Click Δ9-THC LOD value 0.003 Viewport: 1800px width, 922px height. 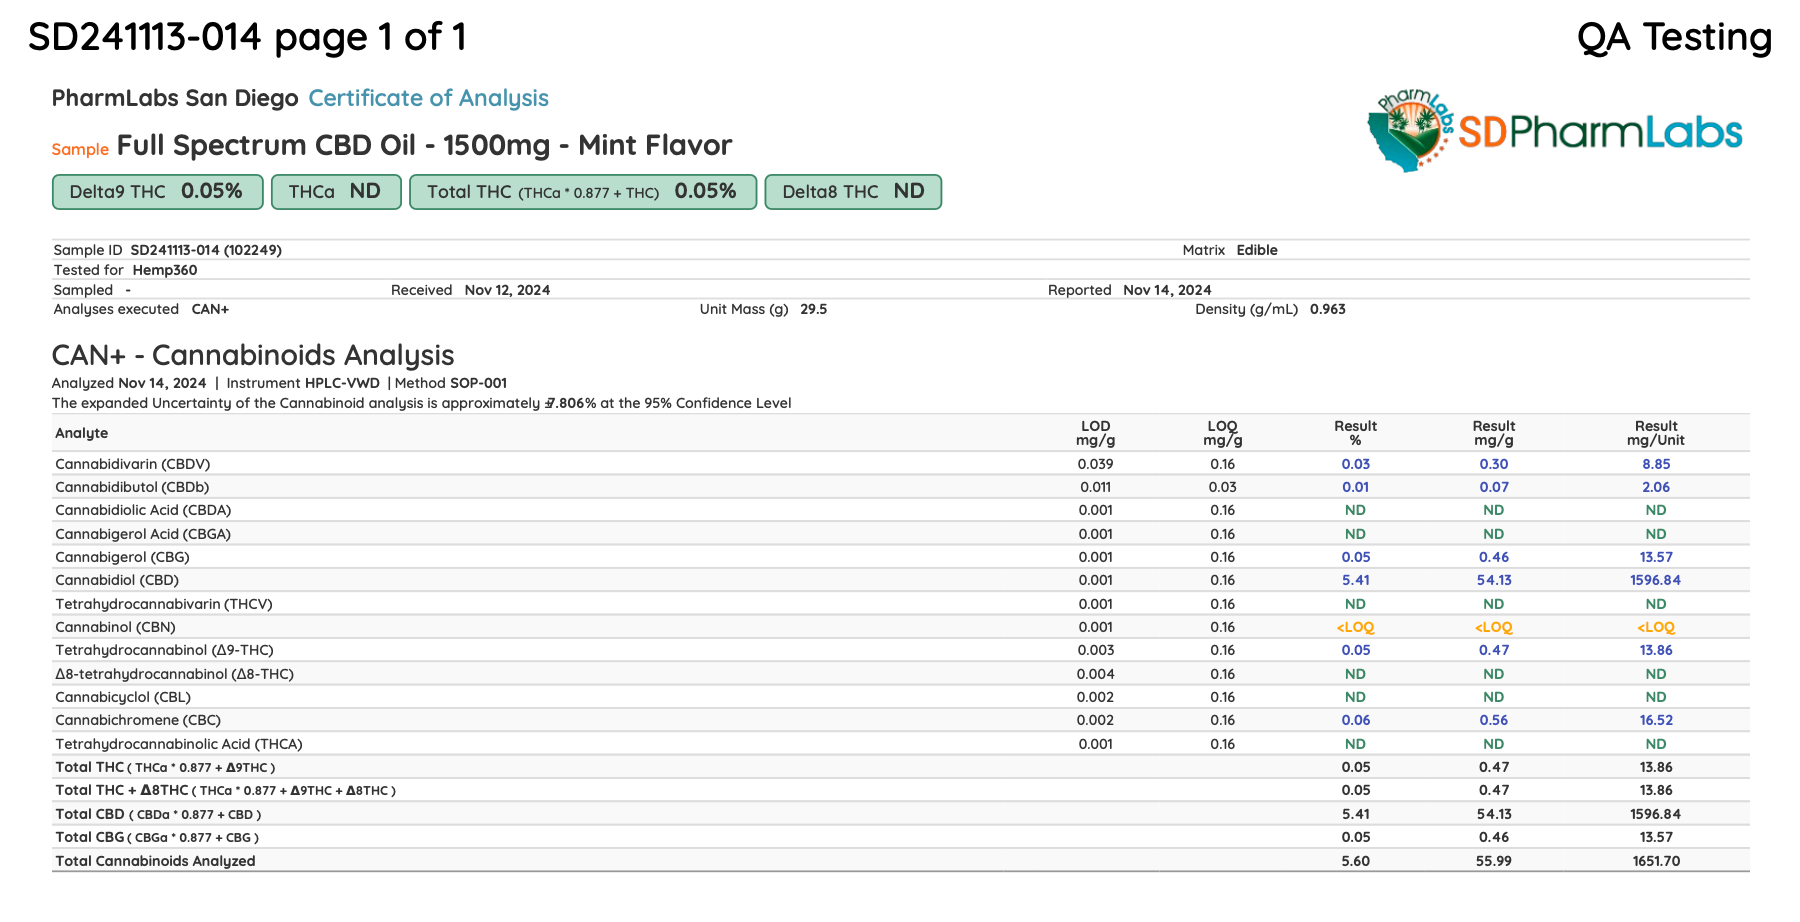tap(1096, 650)
